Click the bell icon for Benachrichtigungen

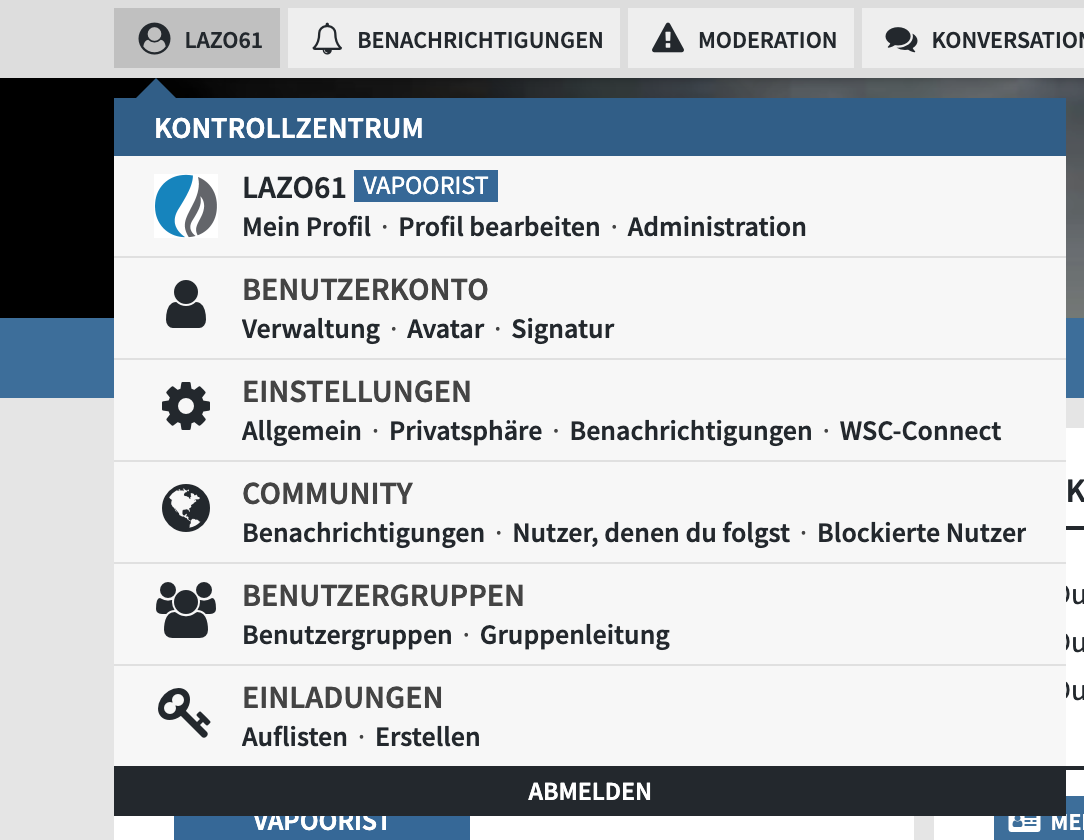[327, 40]
